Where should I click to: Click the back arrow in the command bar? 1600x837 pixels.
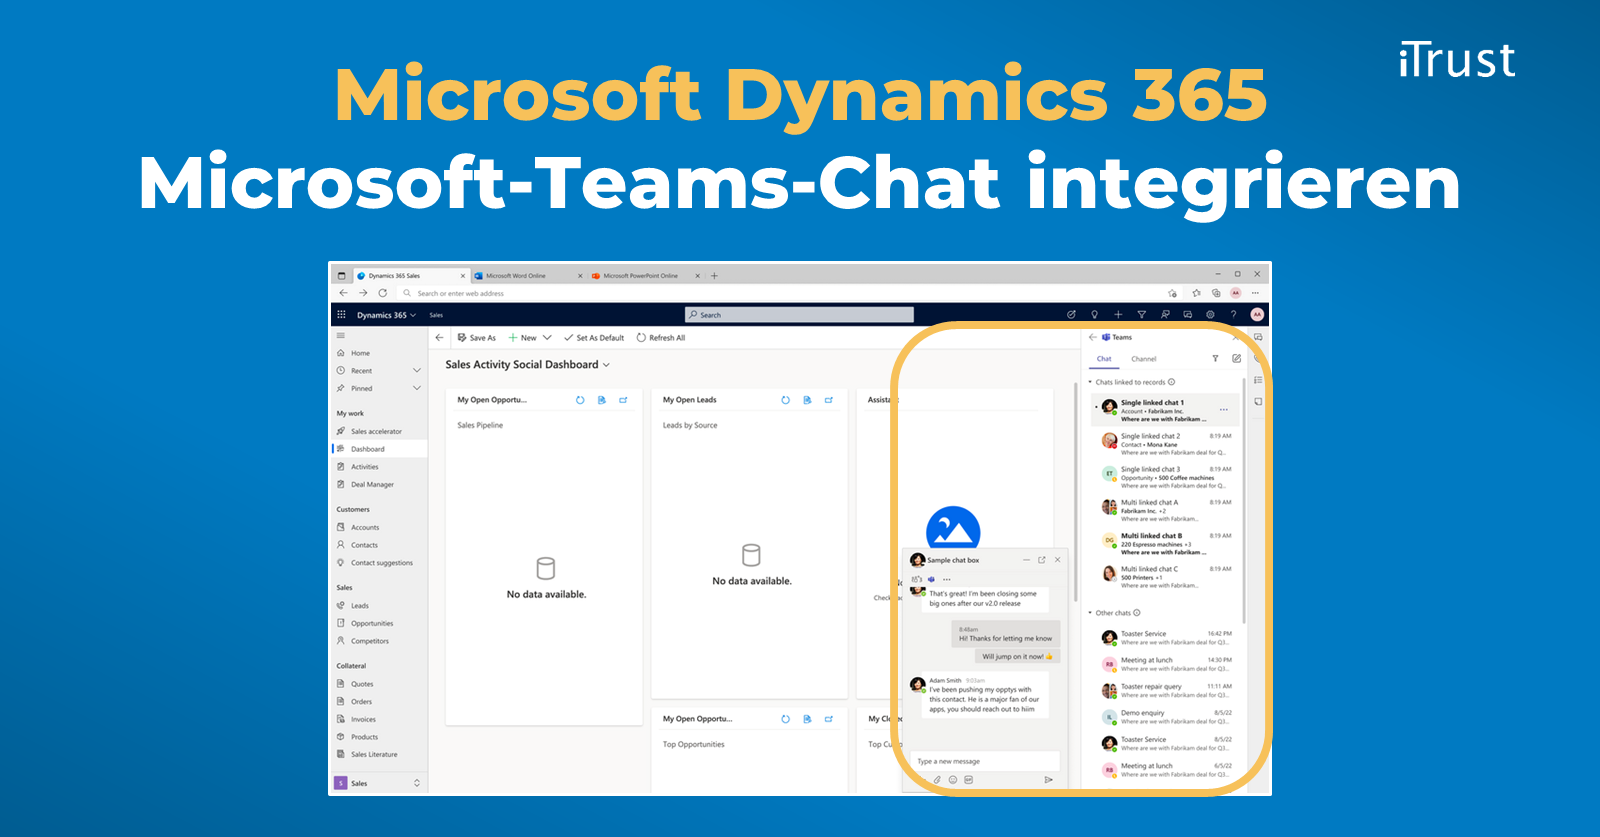439,338
